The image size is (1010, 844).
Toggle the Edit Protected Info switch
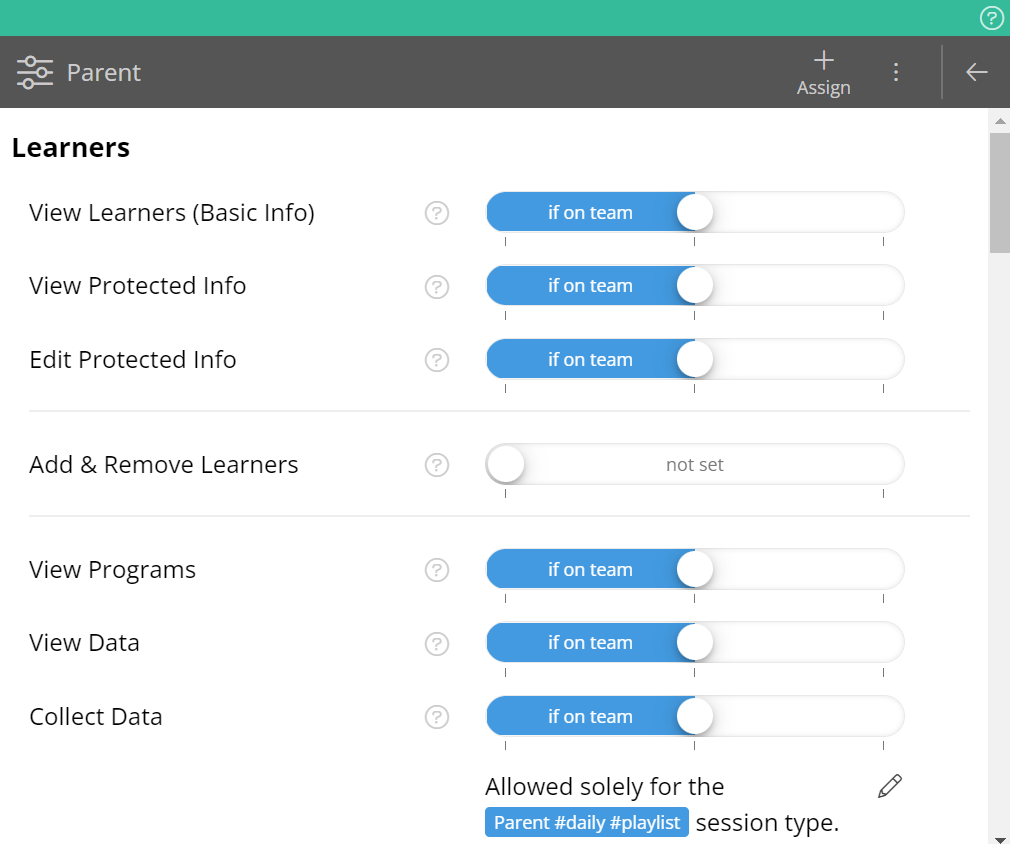pyautogui.click(x=694, y=360)
